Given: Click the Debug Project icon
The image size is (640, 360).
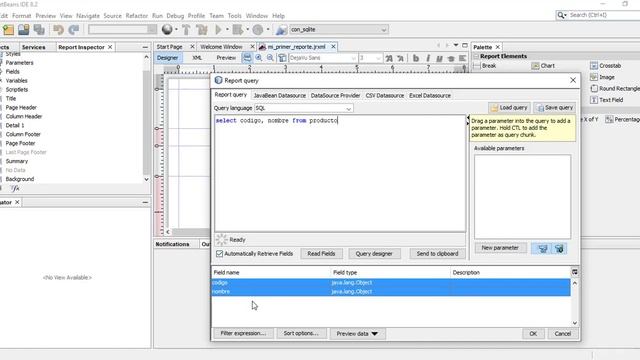Looking at the screenshot, I should pos(238,29).
